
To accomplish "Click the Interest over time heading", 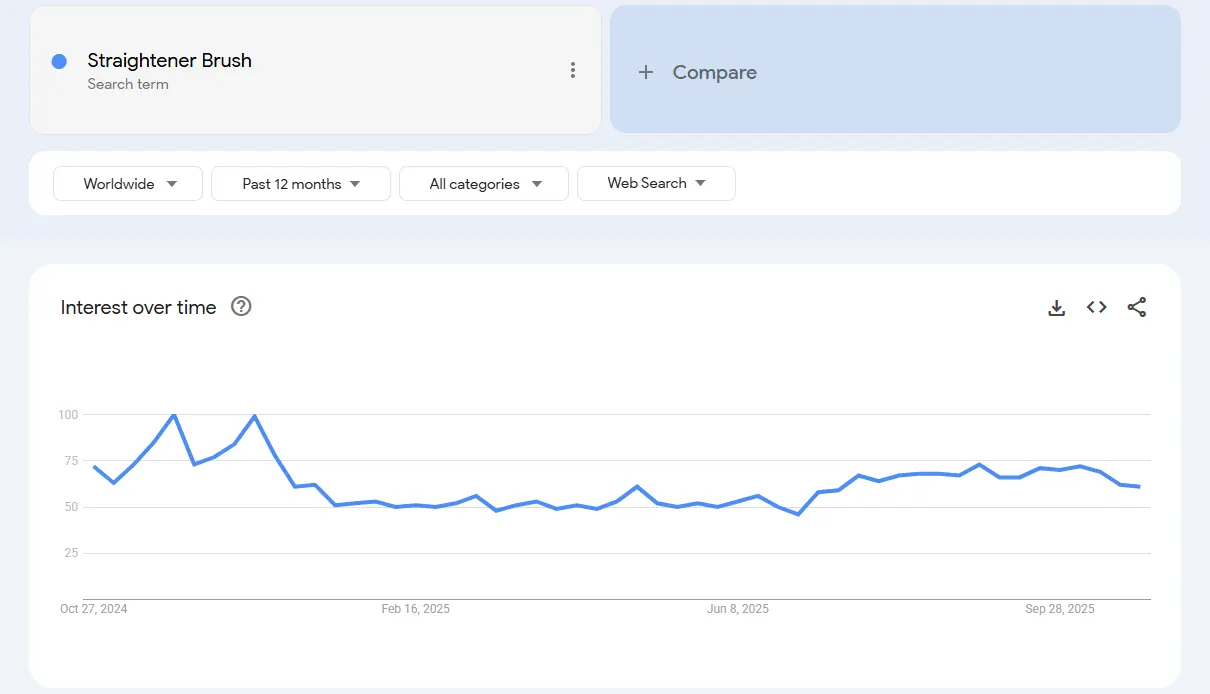I will pyautogui.click(x=138, y=307).
